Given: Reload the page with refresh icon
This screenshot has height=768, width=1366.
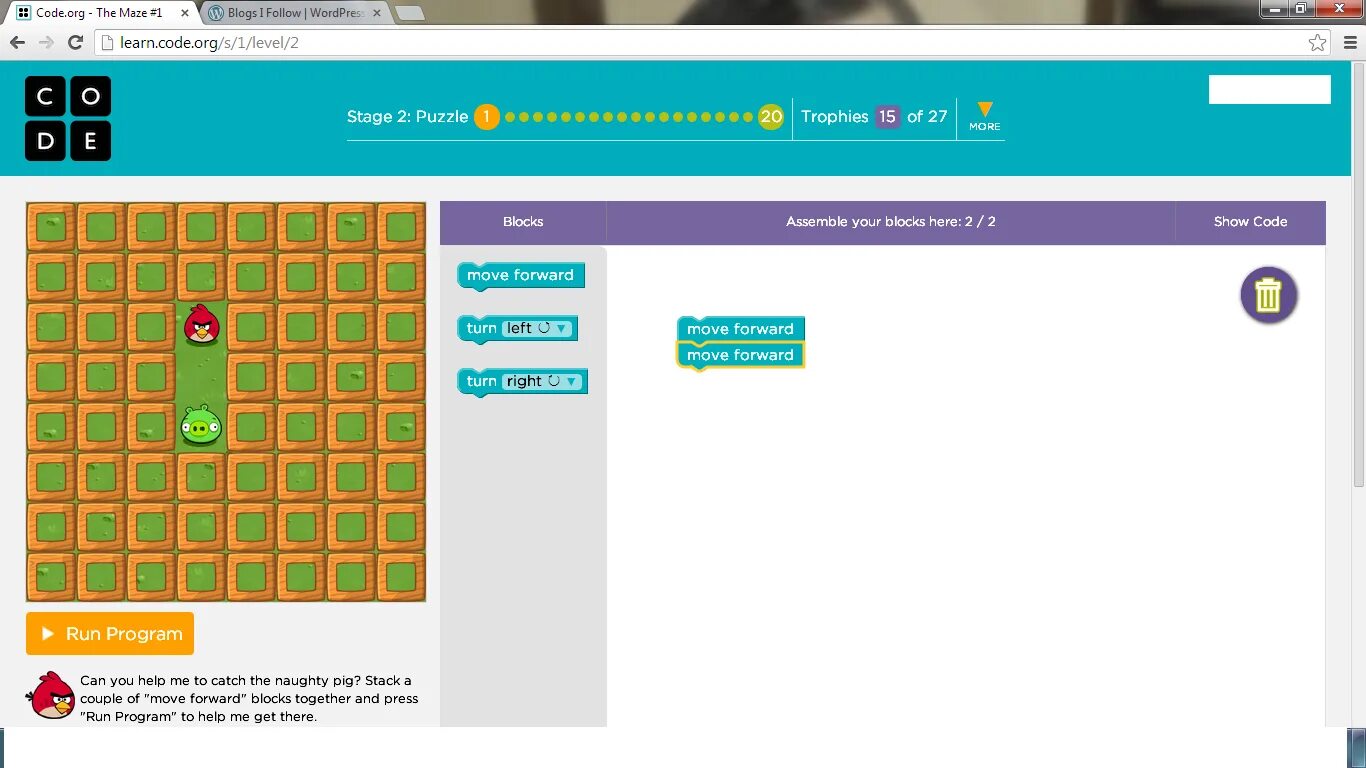Looking at the screenshot, I should 75,43.
